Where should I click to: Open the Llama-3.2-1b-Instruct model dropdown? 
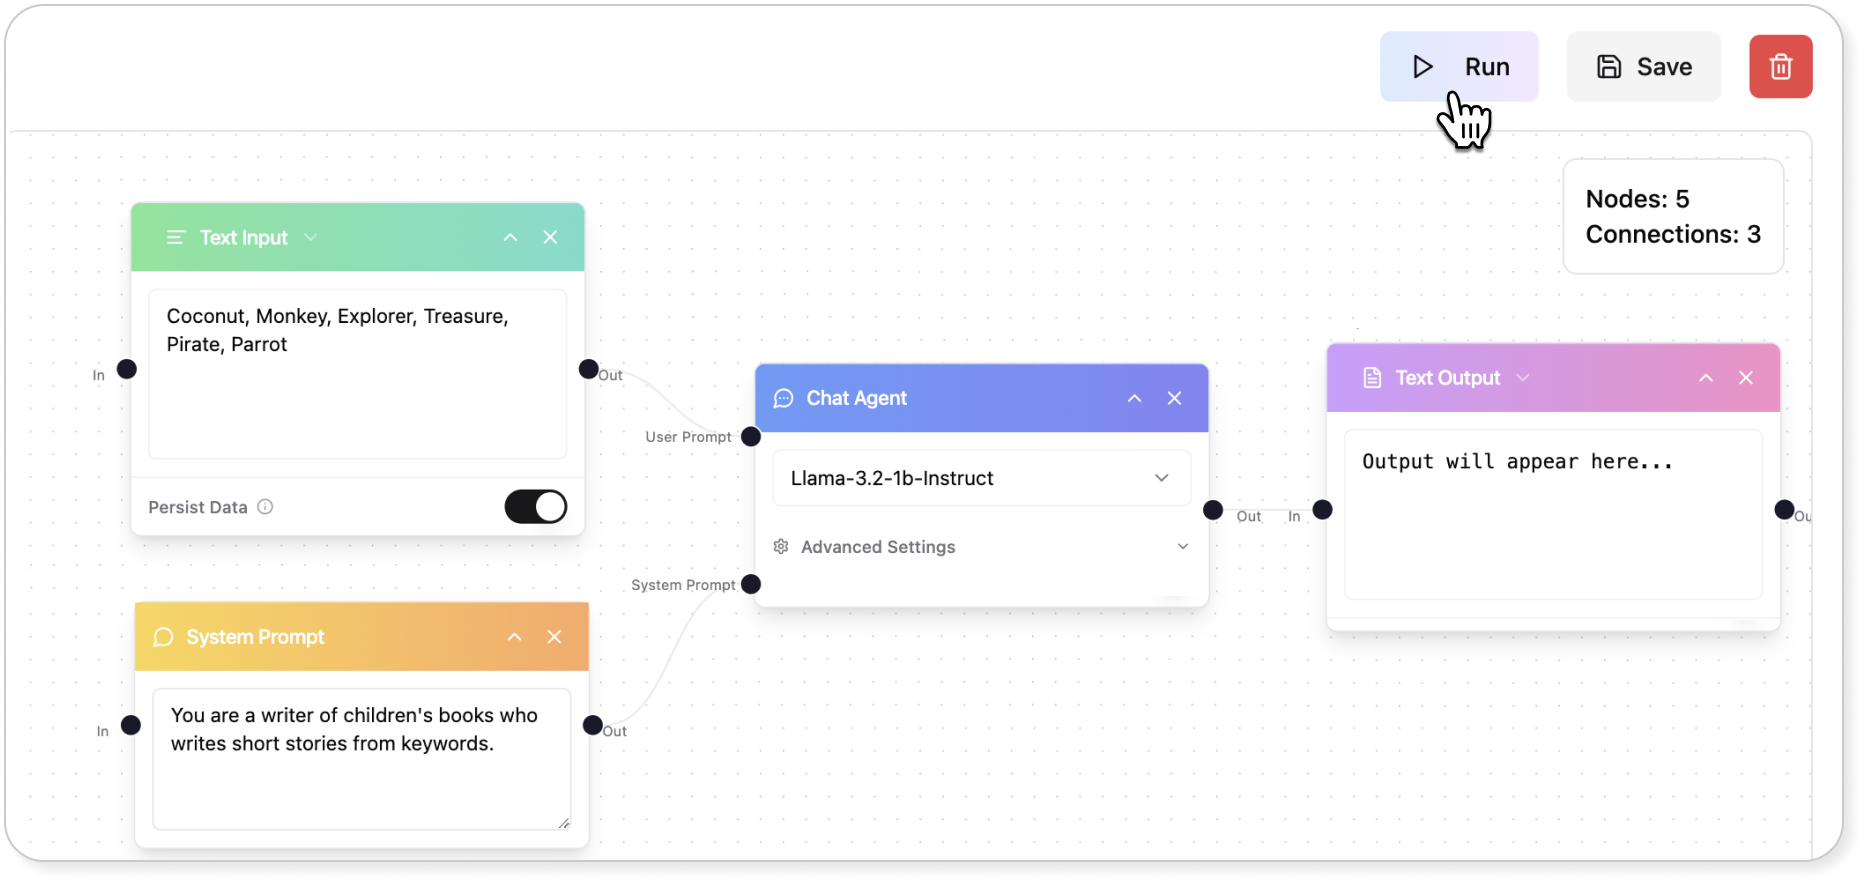click(981, 478)
